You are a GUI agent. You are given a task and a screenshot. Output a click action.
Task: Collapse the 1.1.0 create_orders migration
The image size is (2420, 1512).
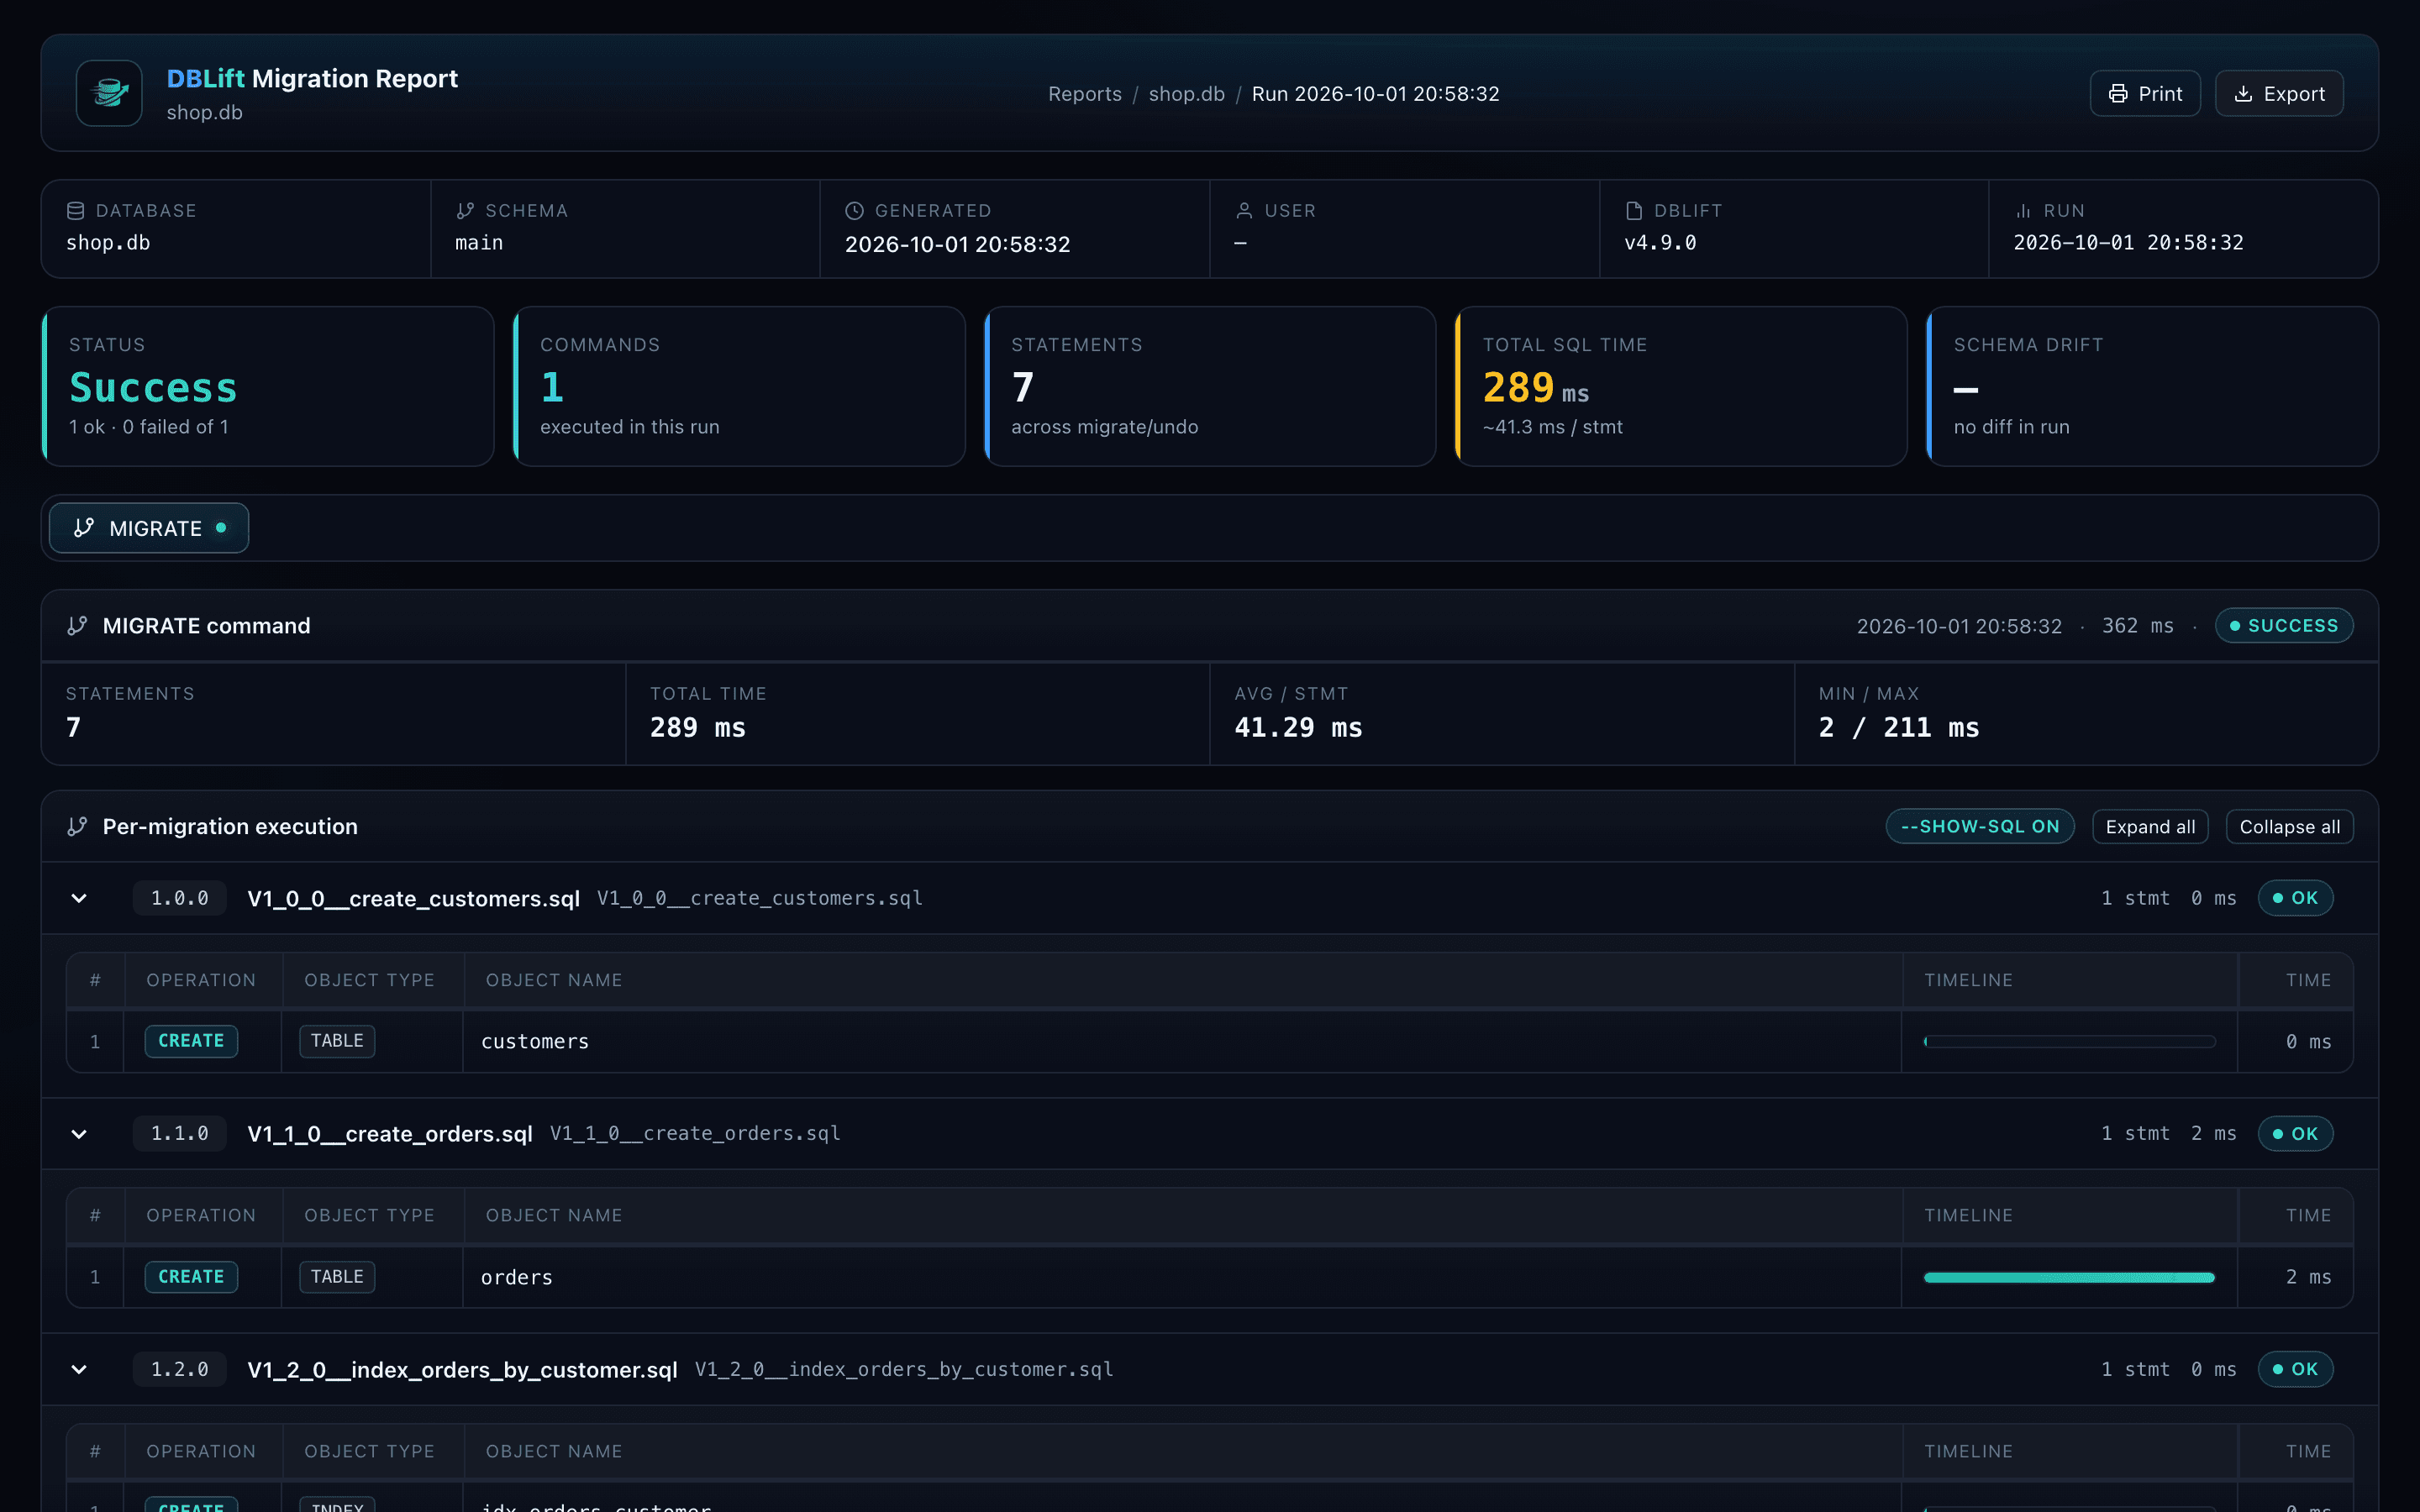(79, 1134)
